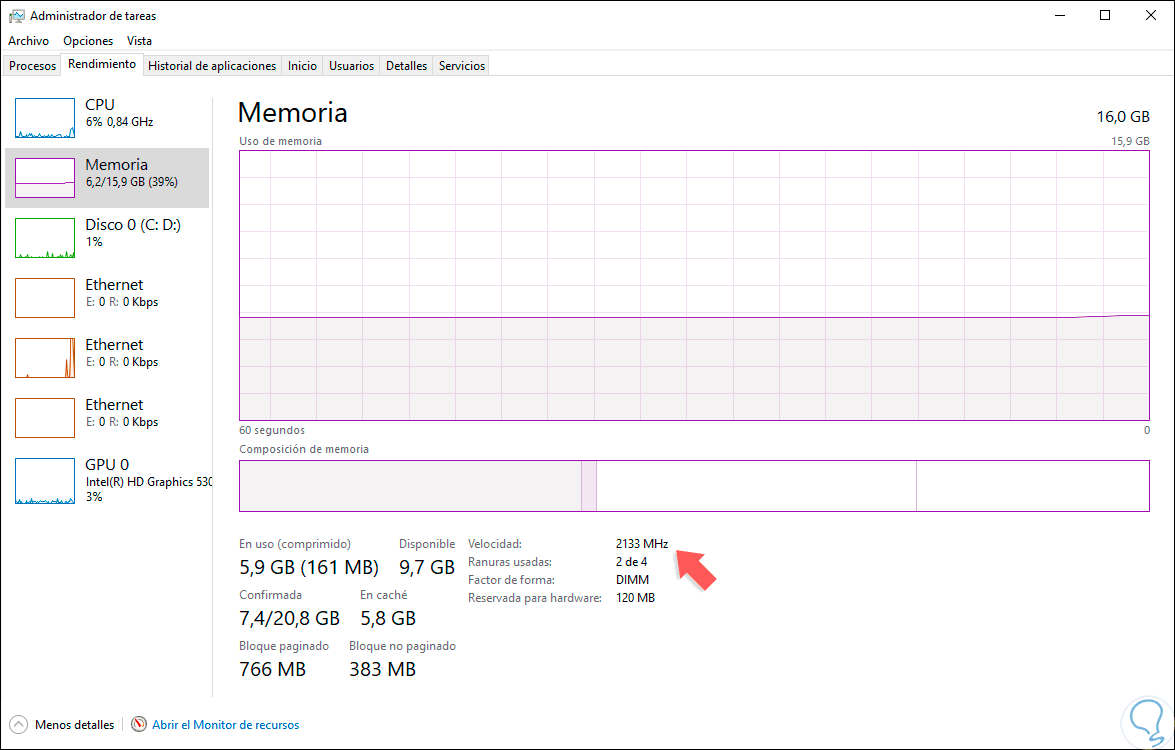Image resolution: width=1175 pixels, height=750 pixels.
Task: Collapse view with Menos detalles chevron icon
Action: tap(19, 725)
